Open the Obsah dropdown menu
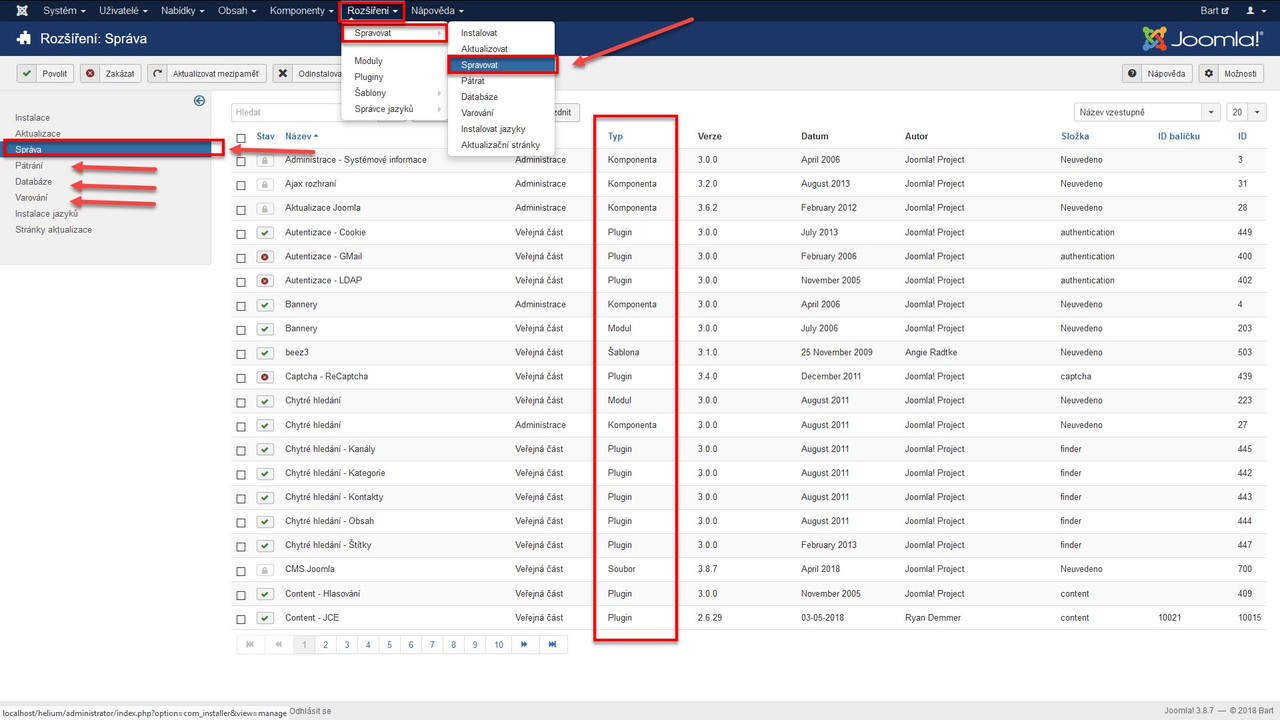 pyautogui.click(x=237, y=10)
